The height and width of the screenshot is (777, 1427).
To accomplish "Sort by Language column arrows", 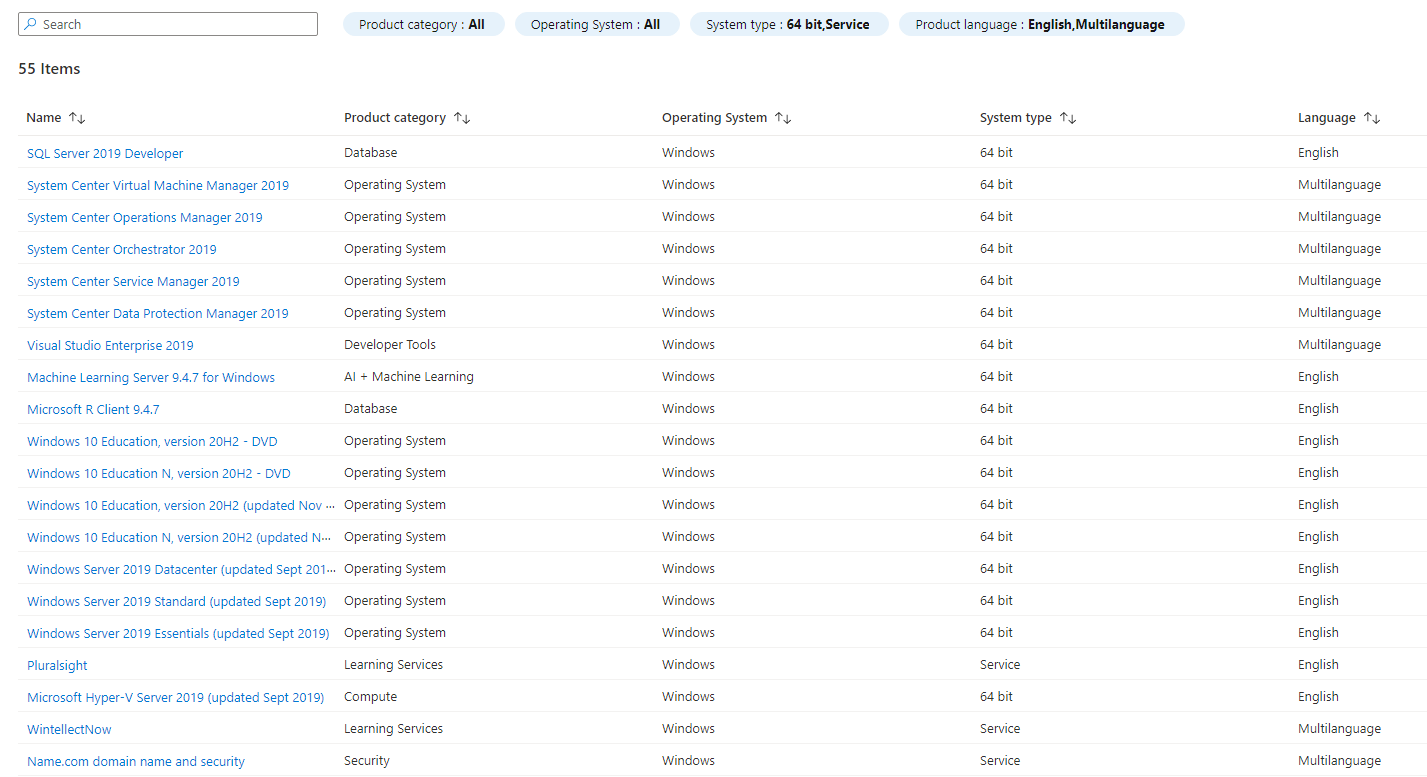I will point(1372,118).
